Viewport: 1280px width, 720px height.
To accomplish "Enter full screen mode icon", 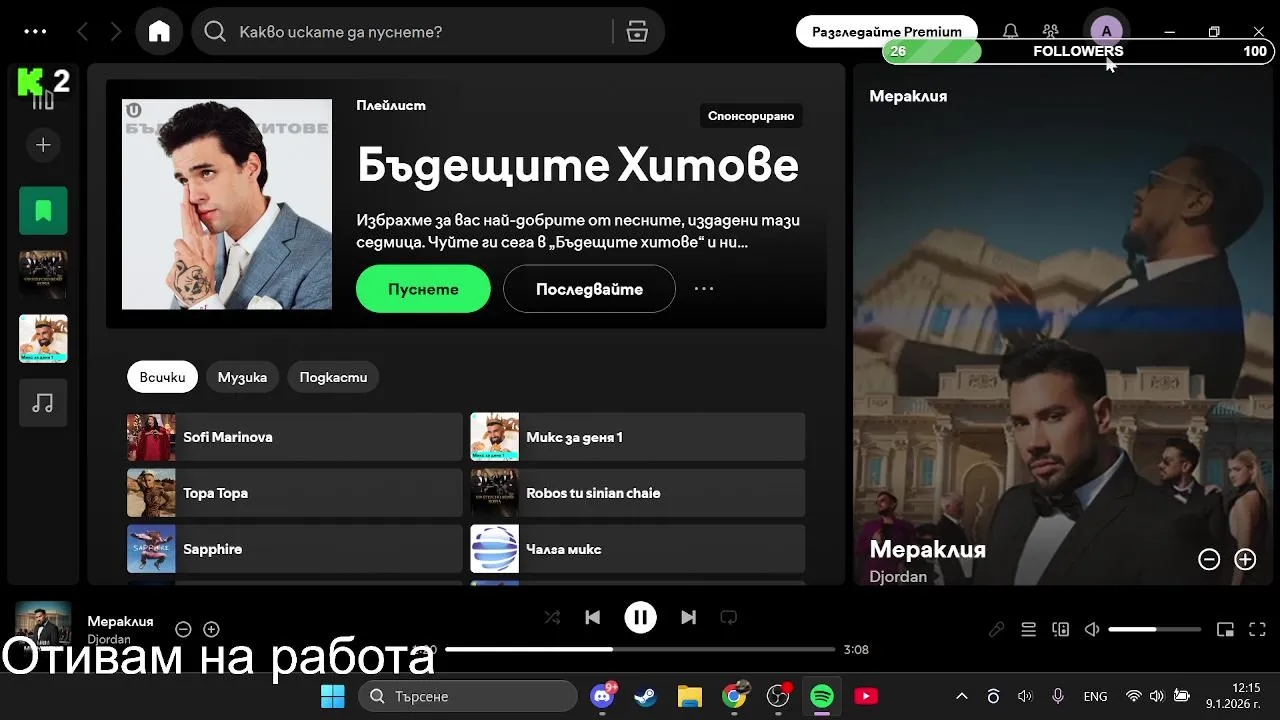I will (x=1258, y=629).
